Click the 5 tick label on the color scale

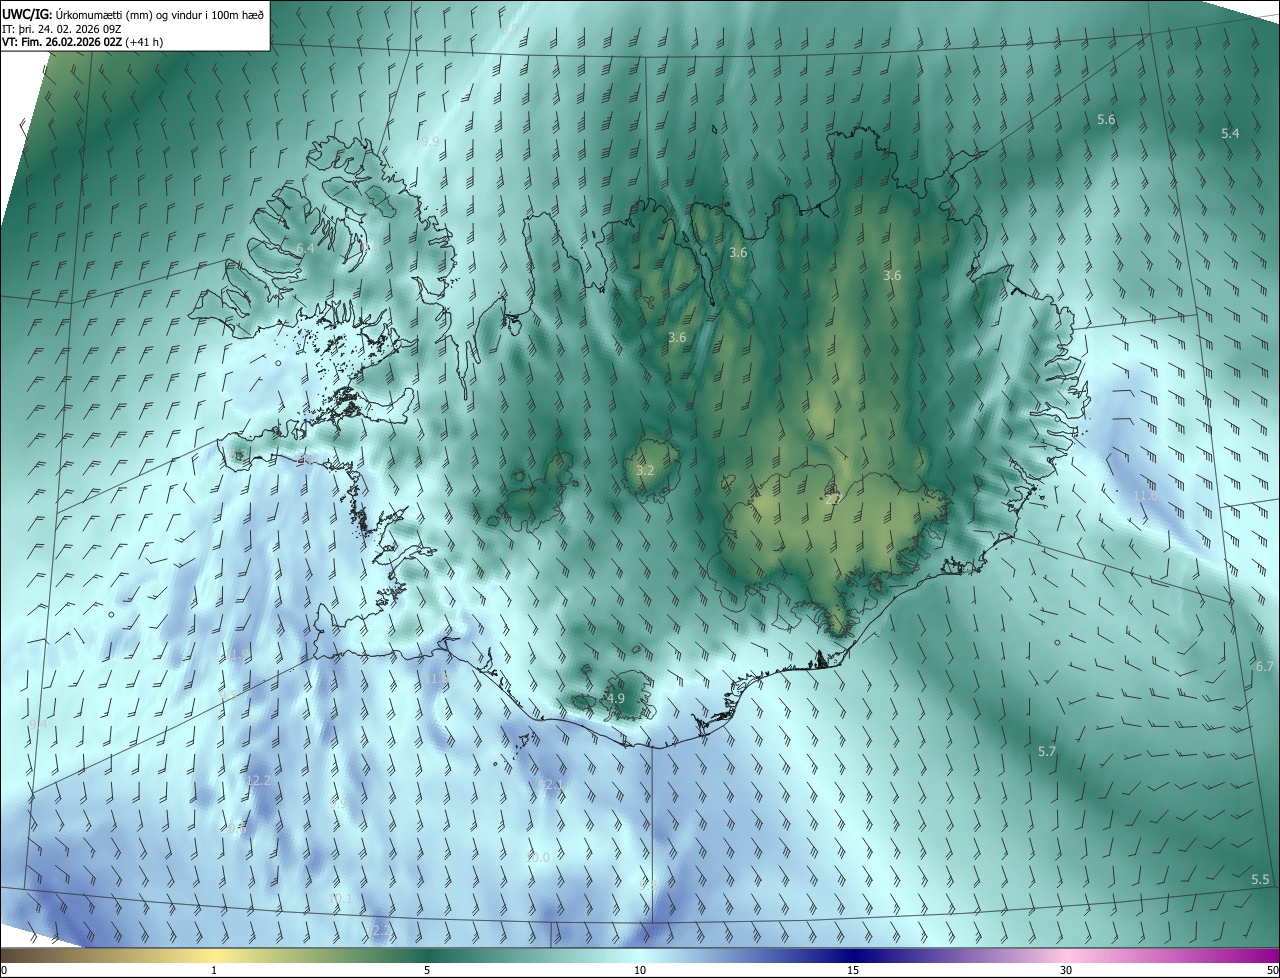click(x=427, y=970)
